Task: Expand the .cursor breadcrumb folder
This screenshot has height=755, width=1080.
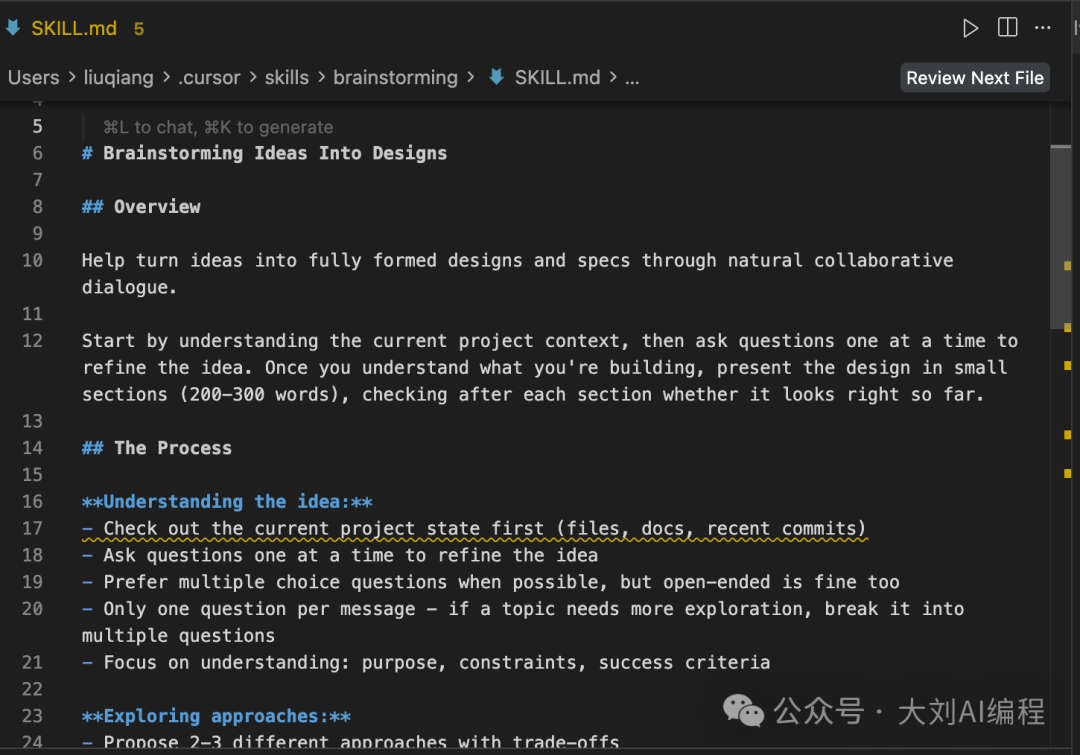Action: pos(209,77)
